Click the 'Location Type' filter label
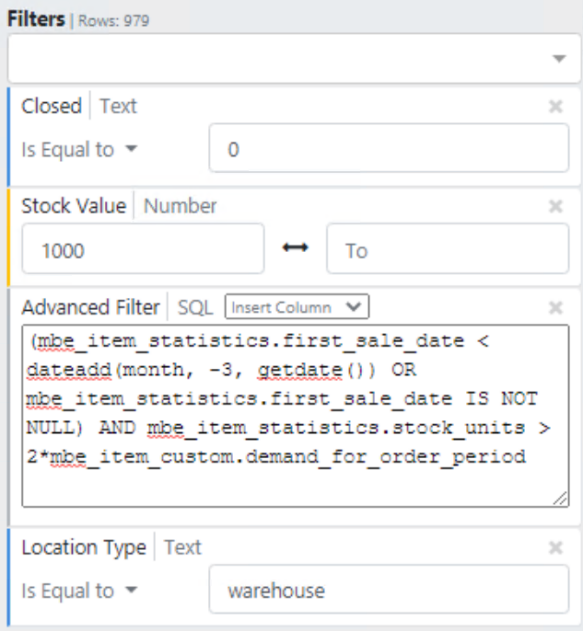The width and height of the screenshot is (583, 631). [84, 548]
